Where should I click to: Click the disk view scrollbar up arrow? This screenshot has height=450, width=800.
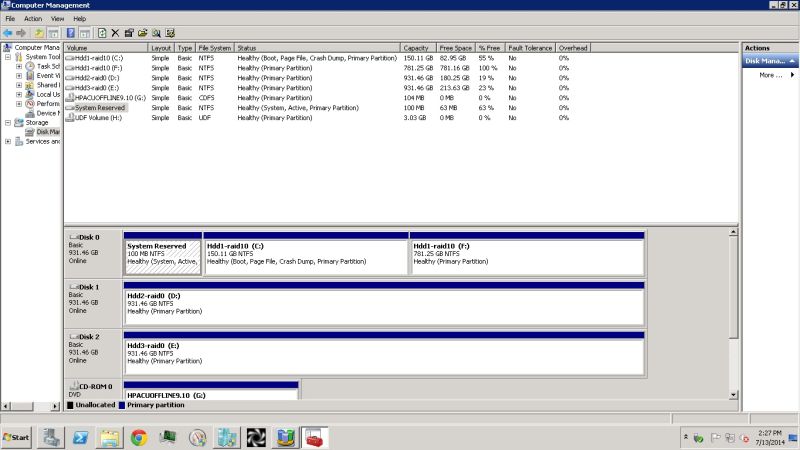(733, 232)
